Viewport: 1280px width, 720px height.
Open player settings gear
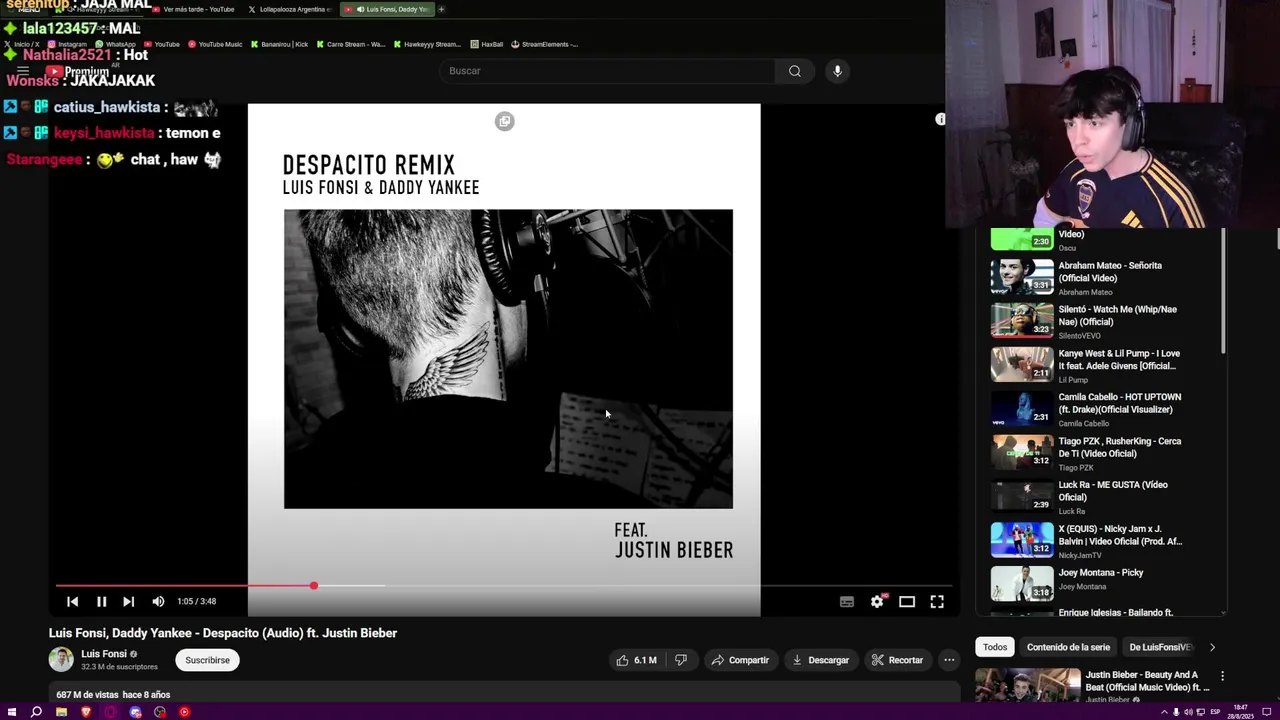(x=877, y=601)
